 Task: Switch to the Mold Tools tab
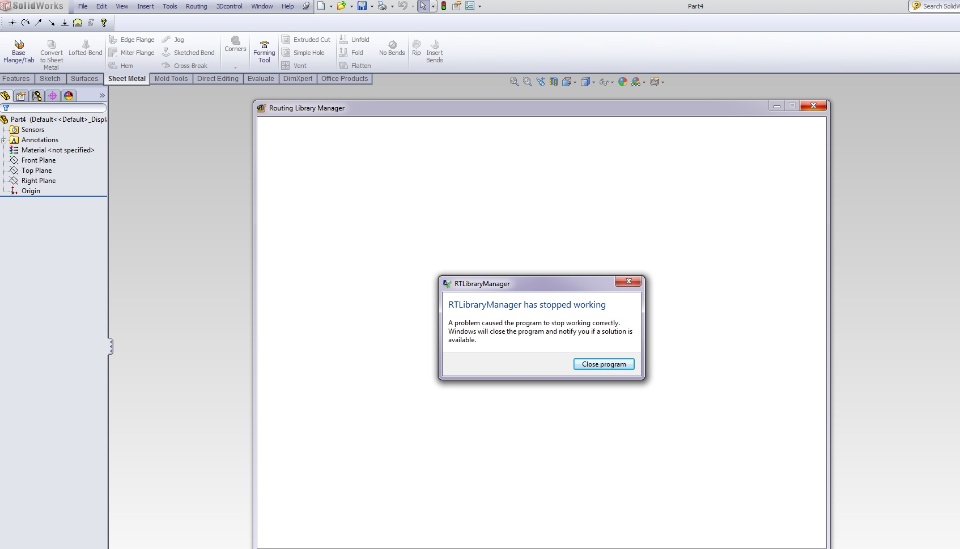(x=171, y=78)
